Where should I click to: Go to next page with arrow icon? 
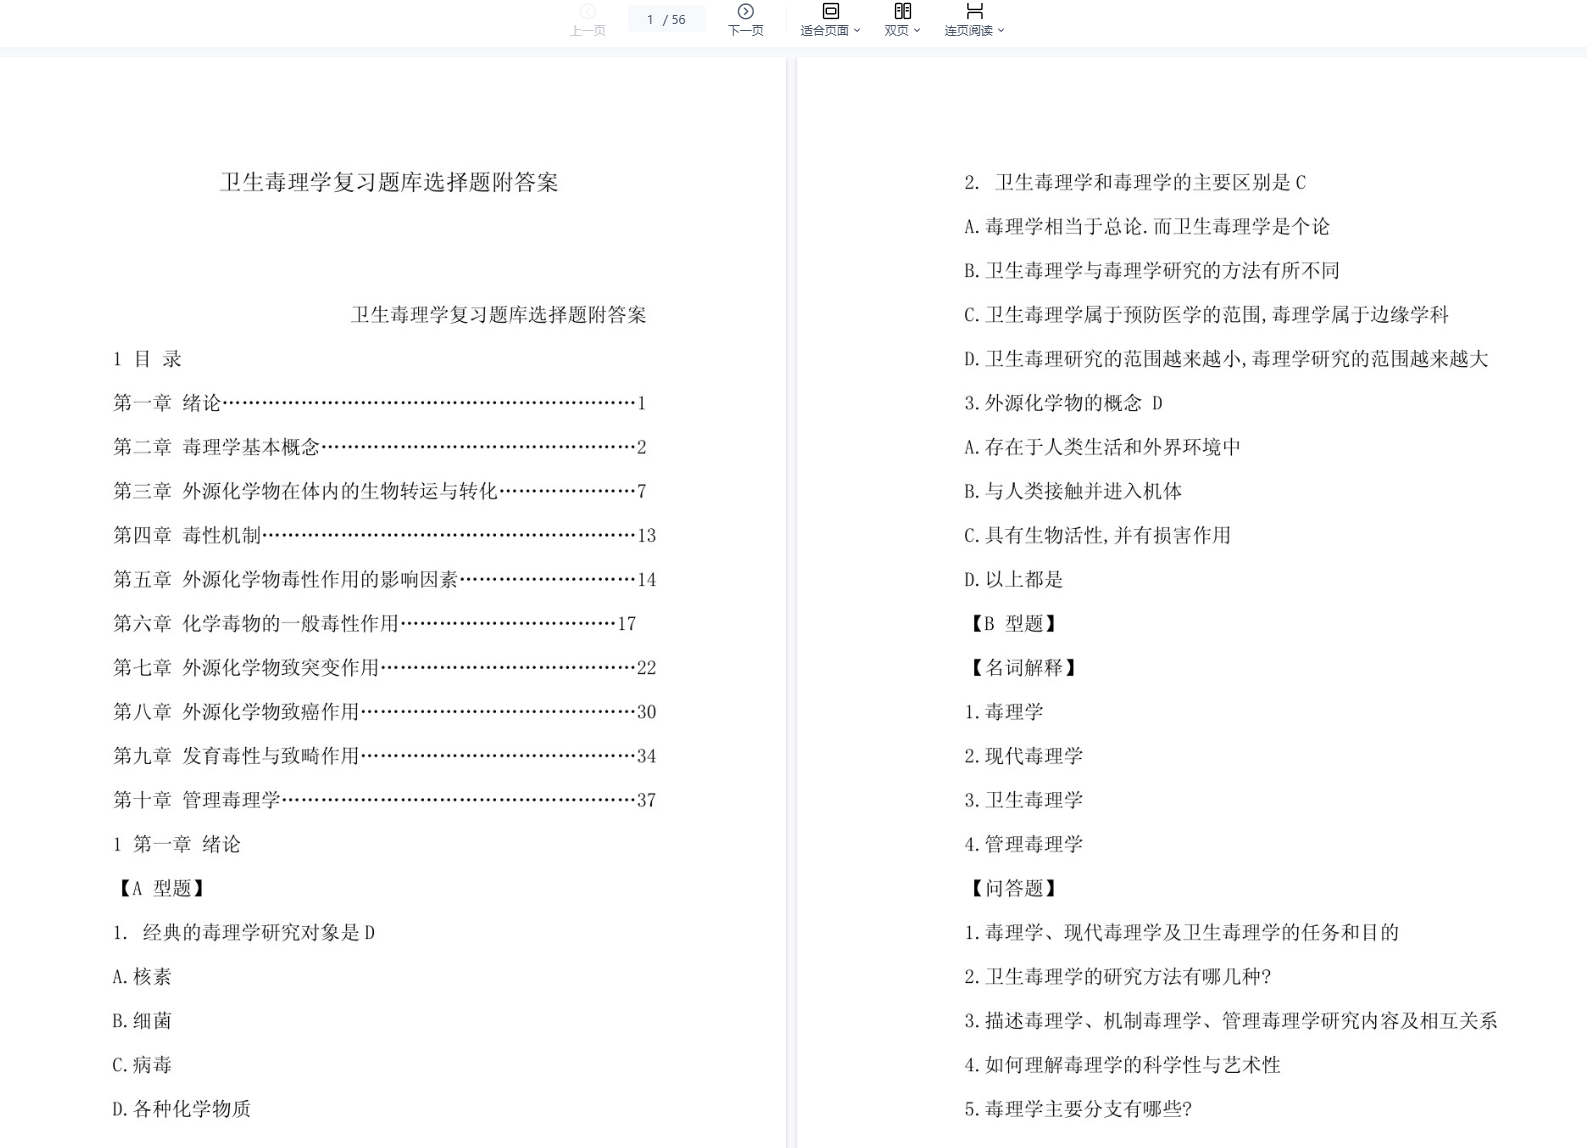[745, 12]
